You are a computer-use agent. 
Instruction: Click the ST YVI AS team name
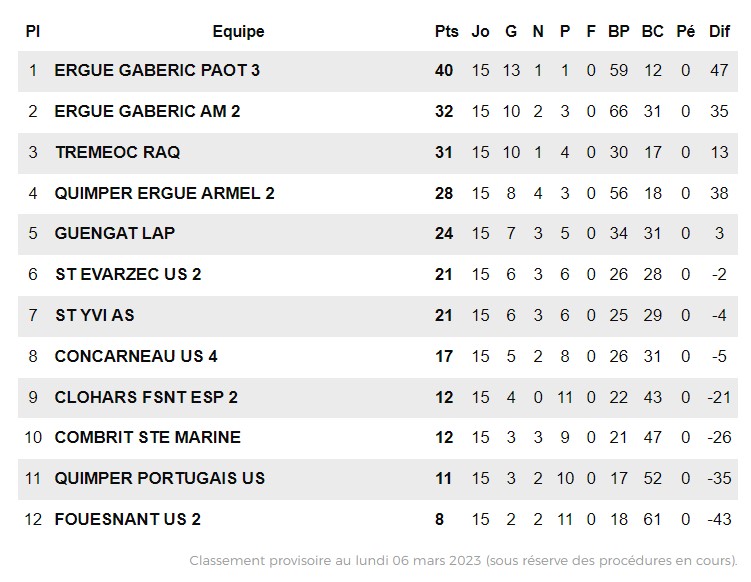[x=95, y=315]
